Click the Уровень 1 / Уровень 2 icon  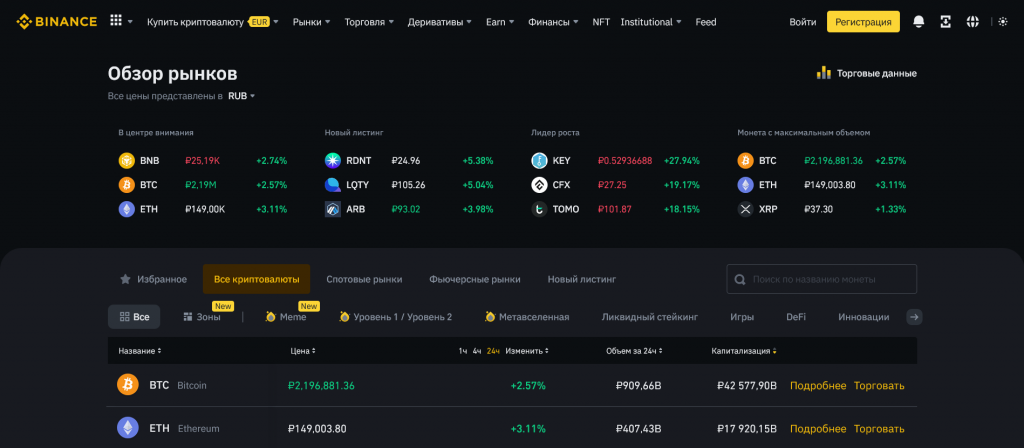point(344,317)
